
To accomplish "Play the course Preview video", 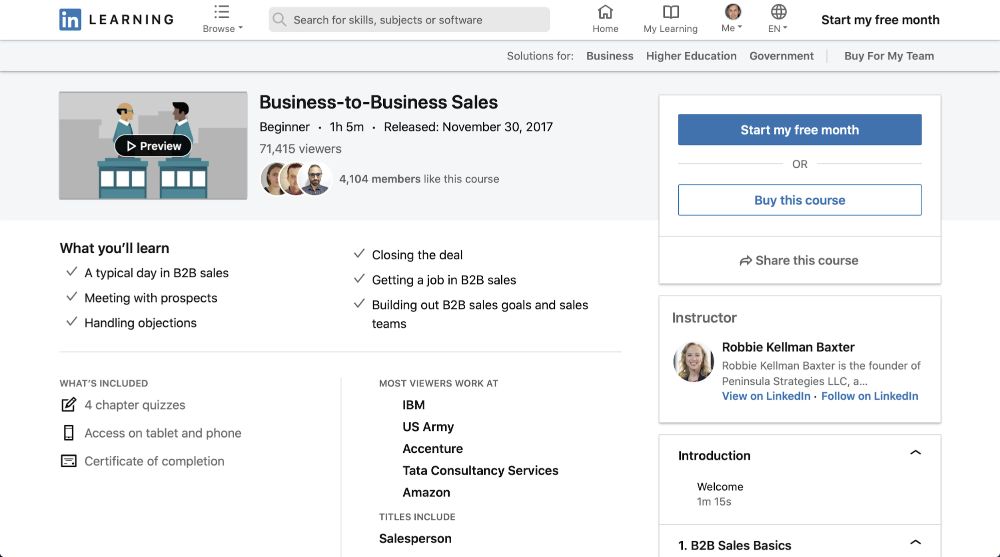I will (x=153, y=146).
